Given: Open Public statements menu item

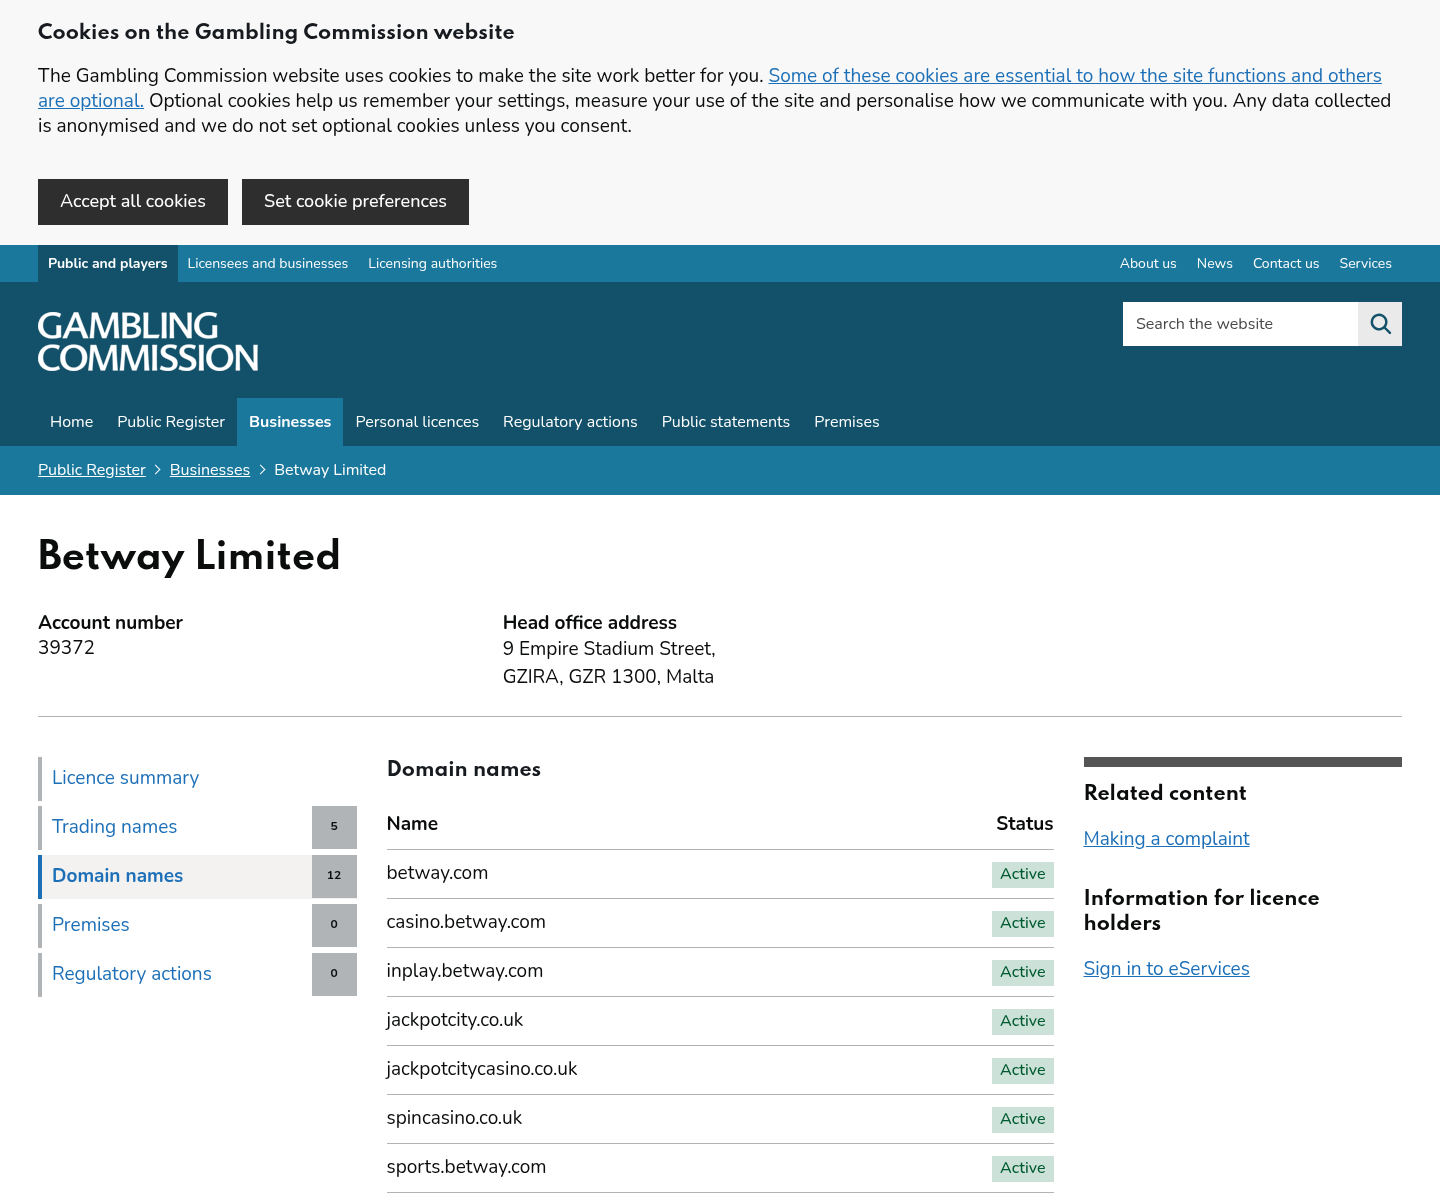Looking at the screenshot, I should coord(726,422).
